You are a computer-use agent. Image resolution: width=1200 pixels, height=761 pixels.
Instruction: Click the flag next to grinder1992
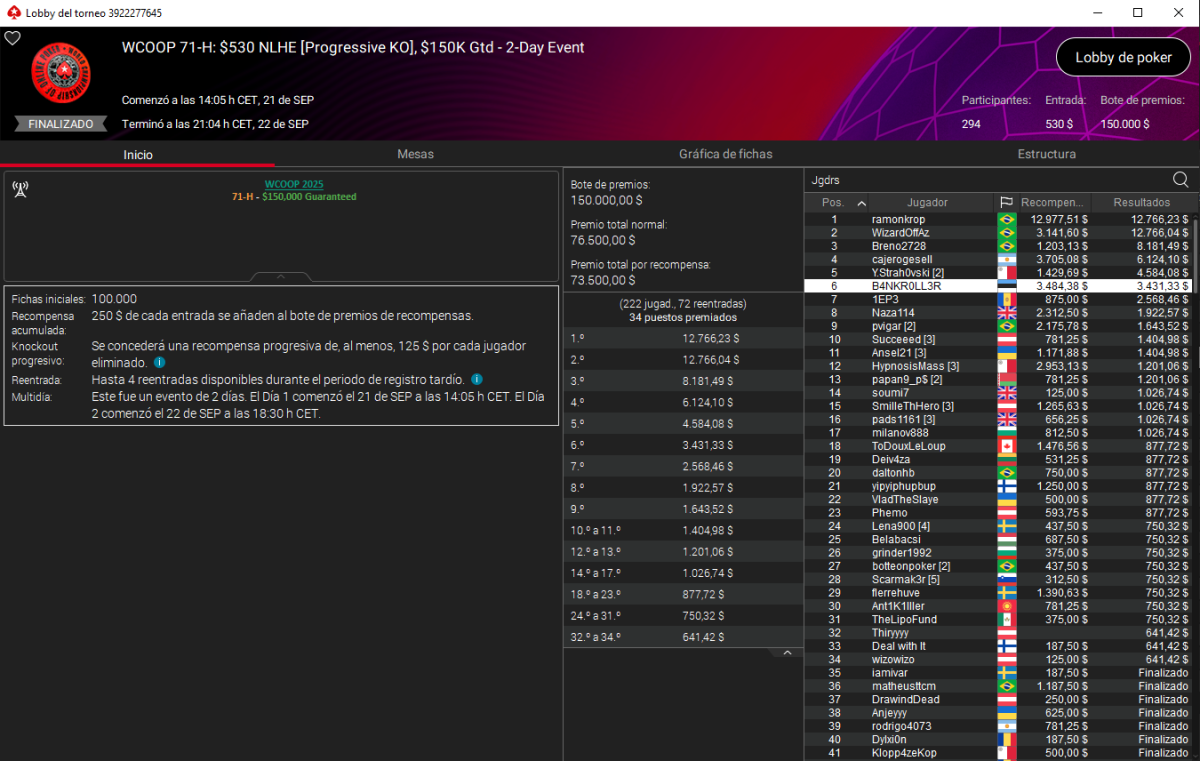[x=1006, y=552]
